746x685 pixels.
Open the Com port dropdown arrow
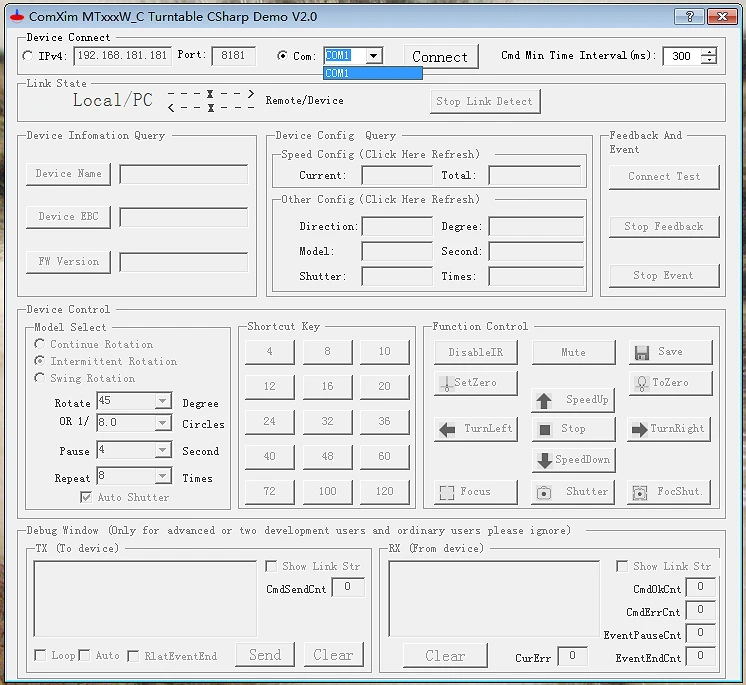pyautogui.click(x=374, y=56)
